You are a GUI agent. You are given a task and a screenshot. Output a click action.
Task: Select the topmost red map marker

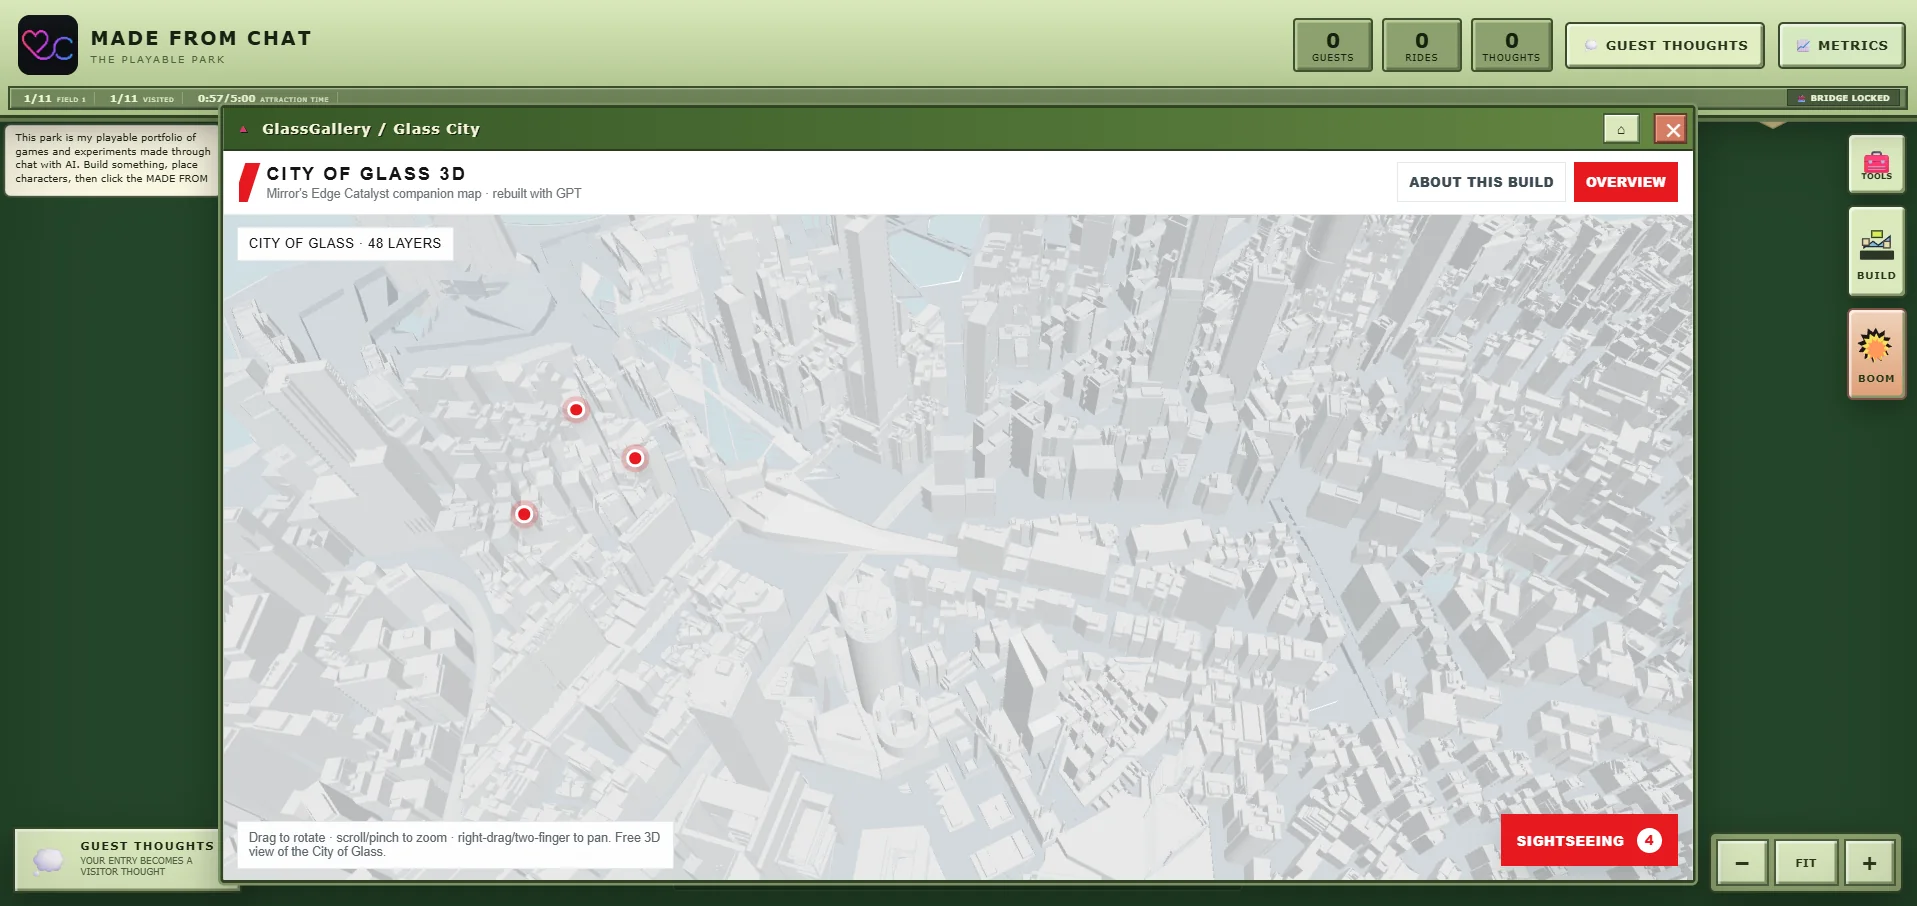pyautogui.click(x=576, y=409)
